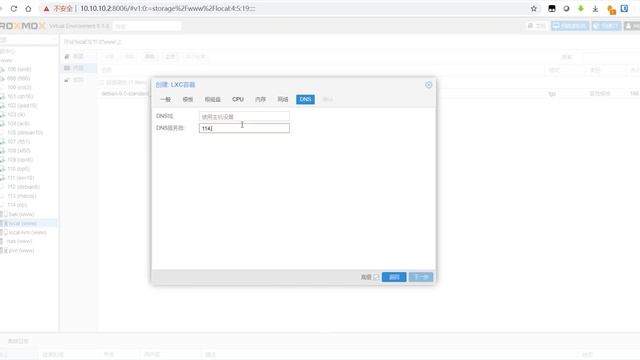Select VM 108 in resource tree
Screen dimensions: 640x360
coord(19,151)
